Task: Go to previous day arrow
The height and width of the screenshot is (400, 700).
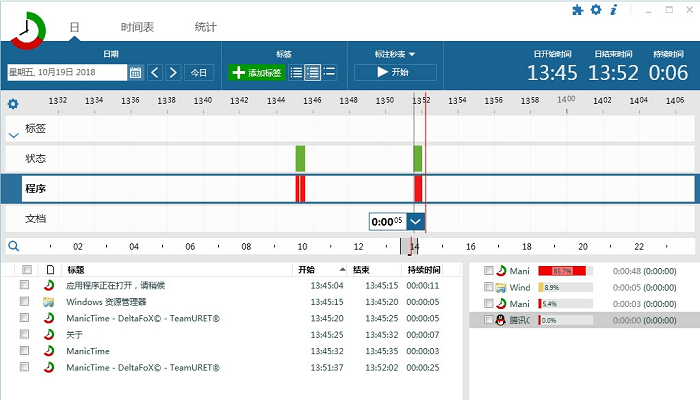Action: point(155,72)
